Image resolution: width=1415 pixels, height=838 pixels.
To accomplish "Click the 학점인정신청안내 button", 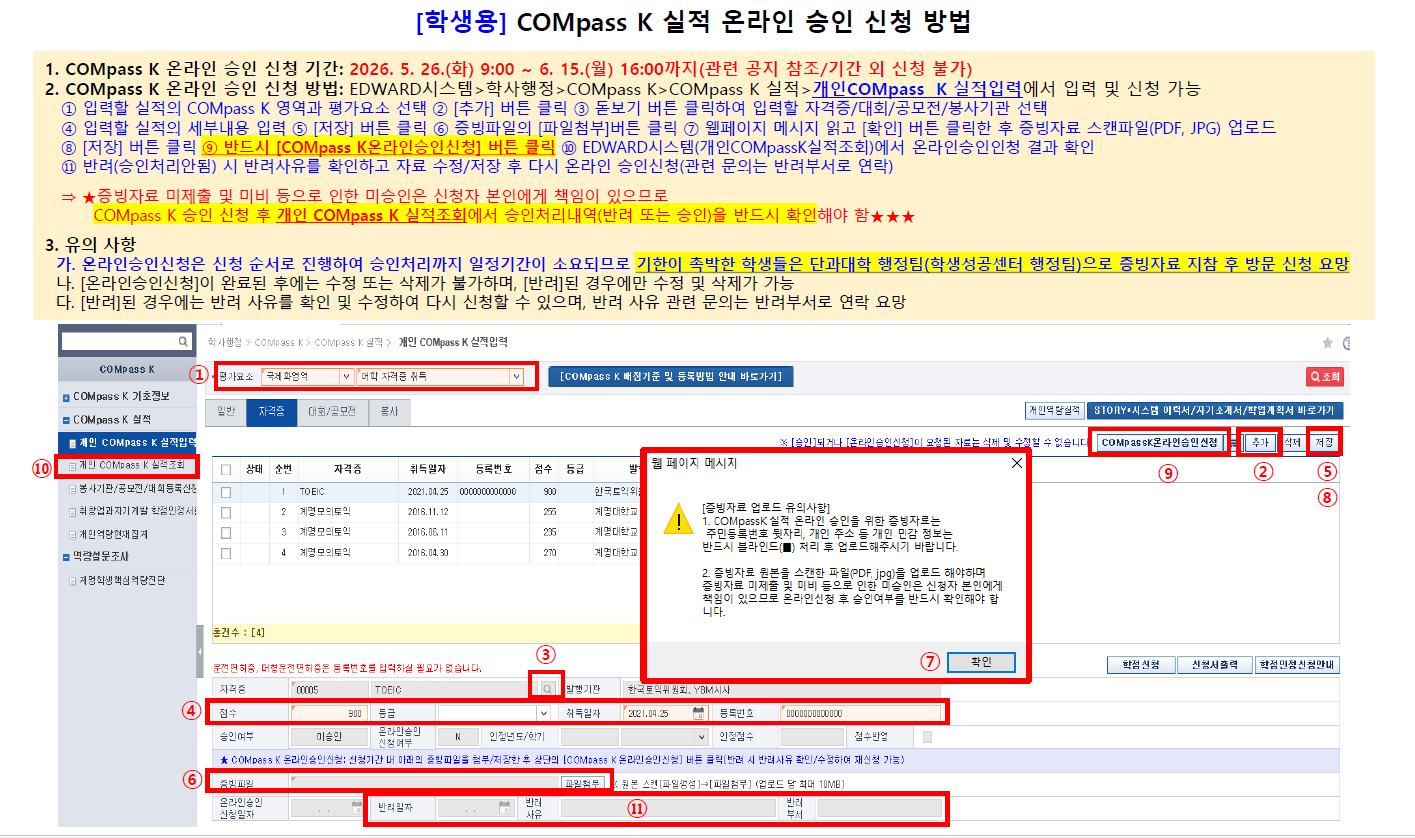I will pyautogui.click(x=1297, y=666).
